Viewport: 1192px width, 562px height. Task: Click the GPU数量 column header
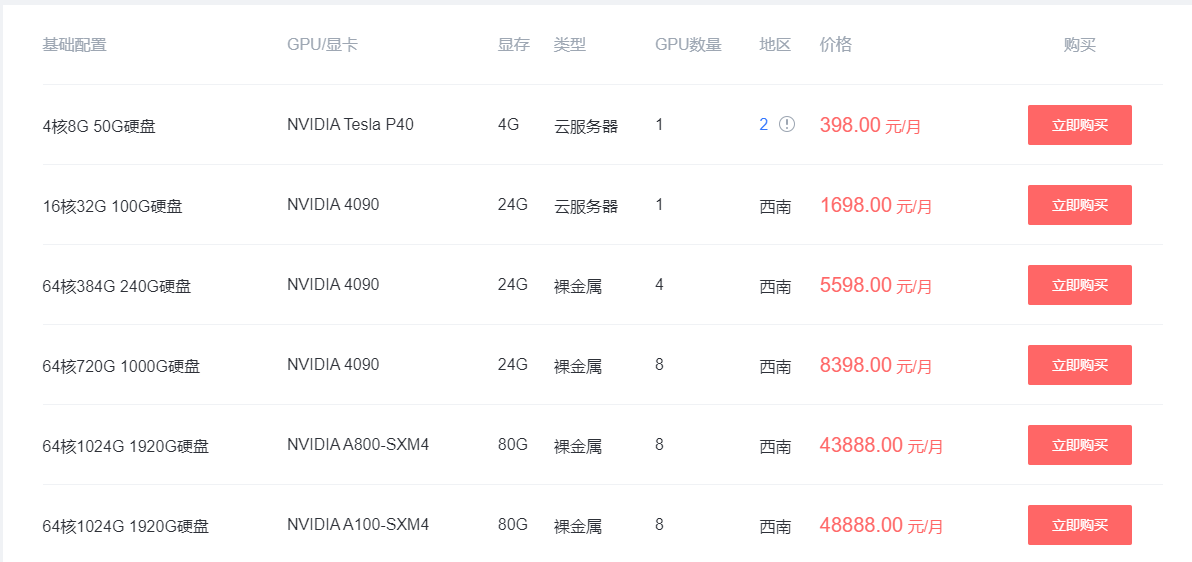point(689,45)
